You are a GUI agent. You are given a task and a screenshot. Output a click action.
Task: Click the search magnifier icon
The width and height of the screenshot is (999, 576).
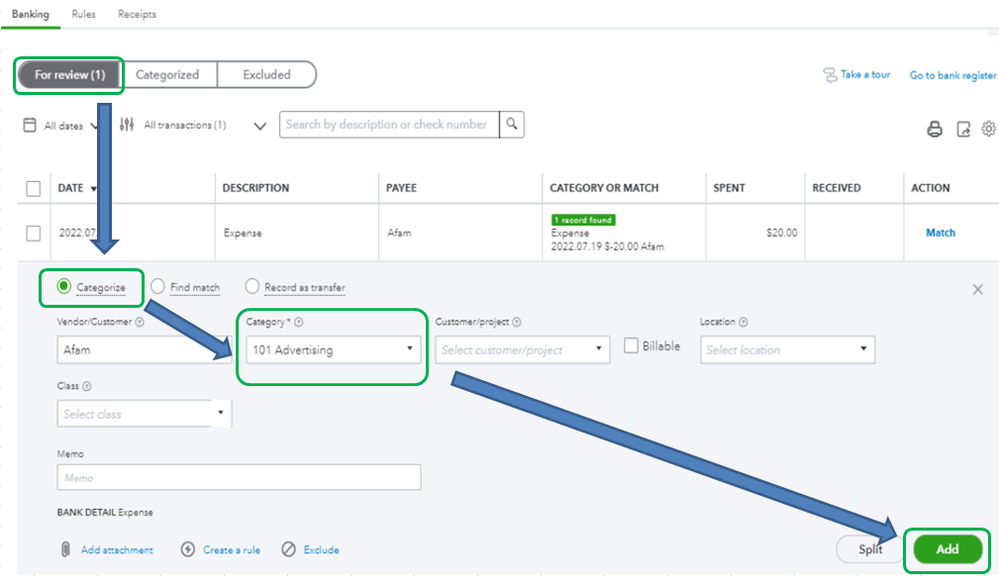tap(512, 124)
